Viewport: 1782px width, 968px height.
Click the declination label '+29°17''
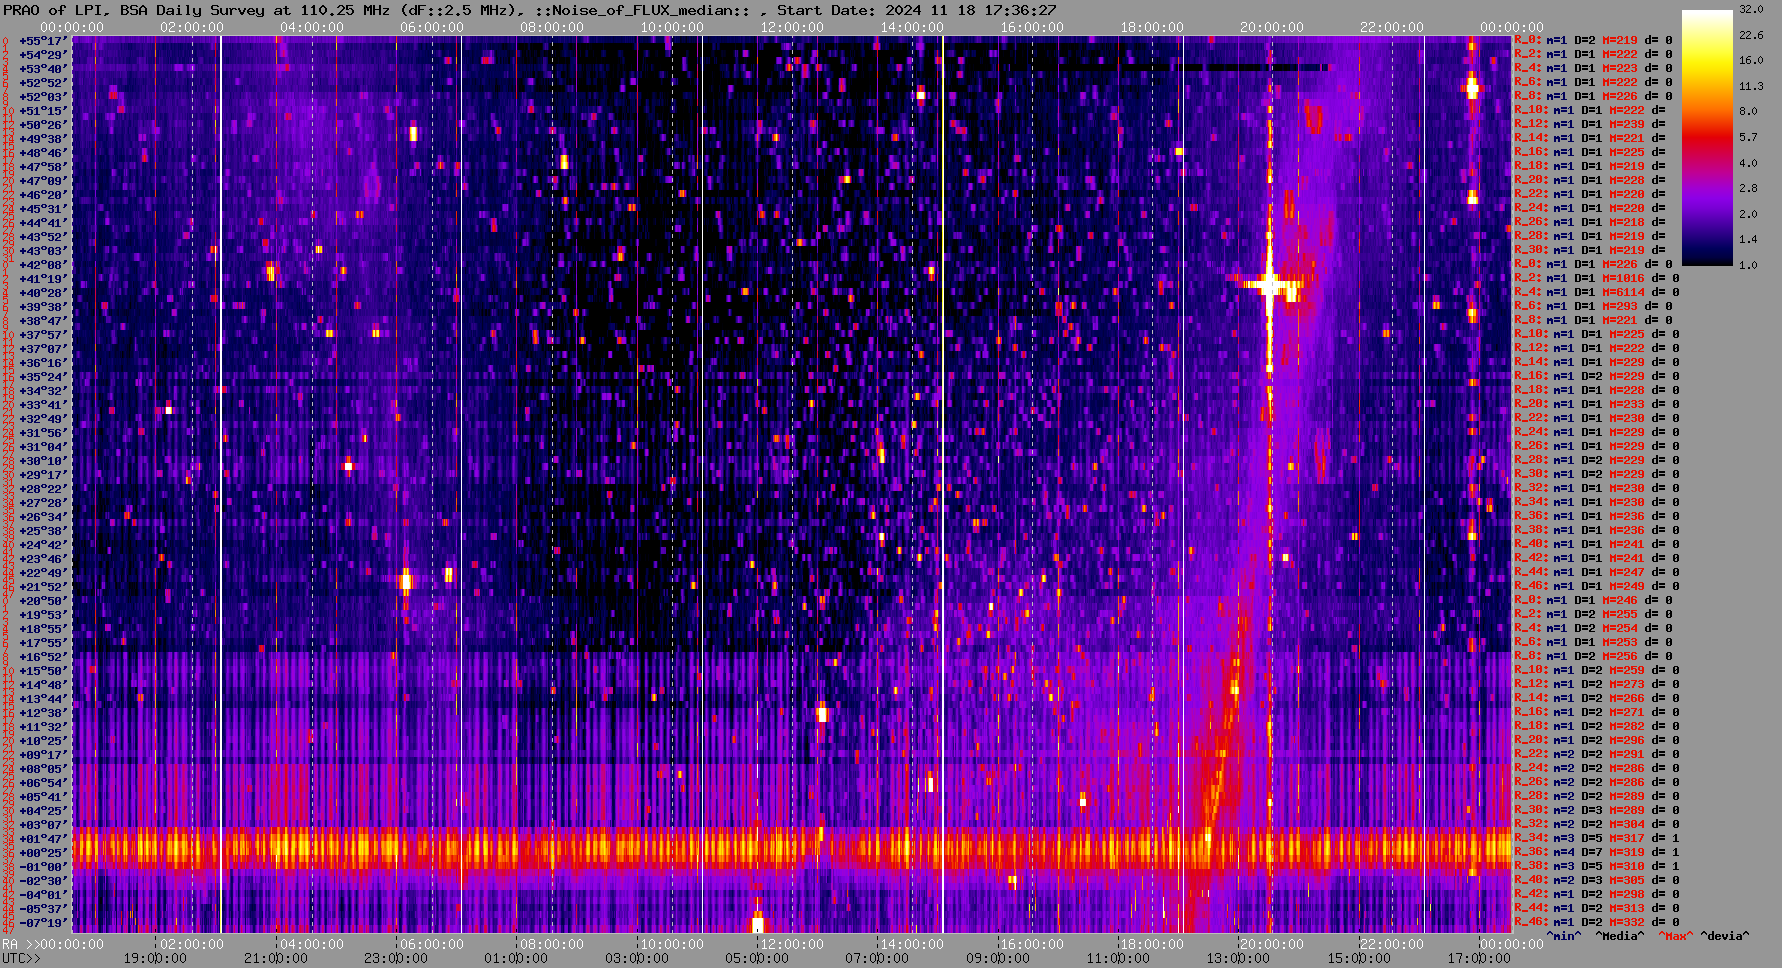point(43,474)
